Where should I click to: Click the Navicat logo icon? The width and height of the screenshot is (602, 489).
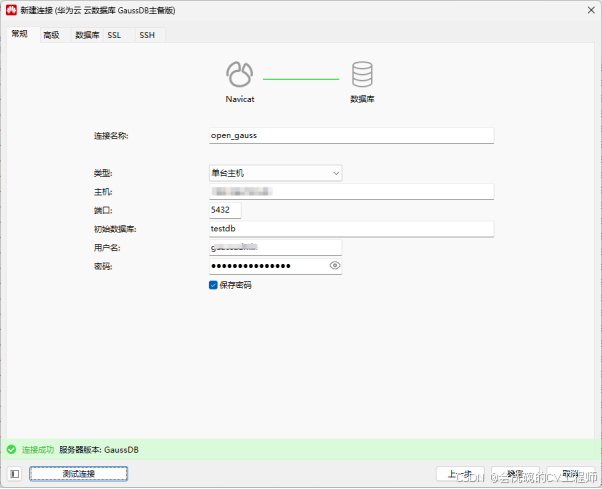240,74
